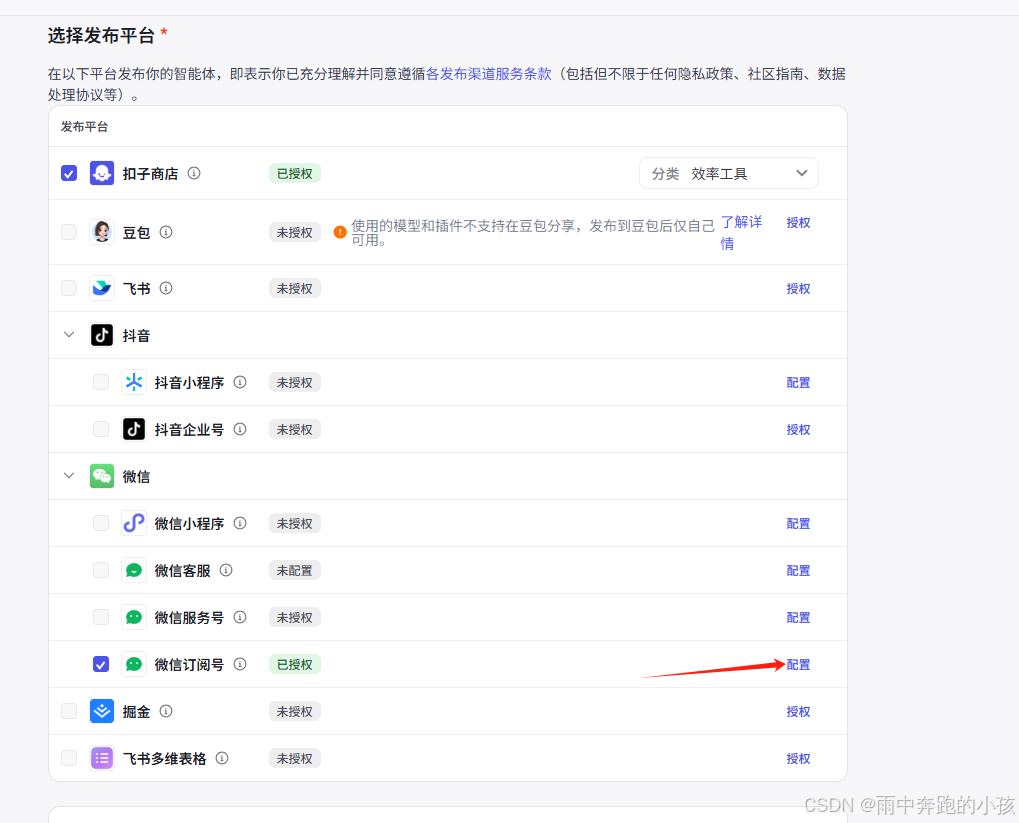Image resolution: width=1019 pixels, height=823 pixels.
Task: Click 了解详情 link in 豆包 row
Action: pos(741,233)
